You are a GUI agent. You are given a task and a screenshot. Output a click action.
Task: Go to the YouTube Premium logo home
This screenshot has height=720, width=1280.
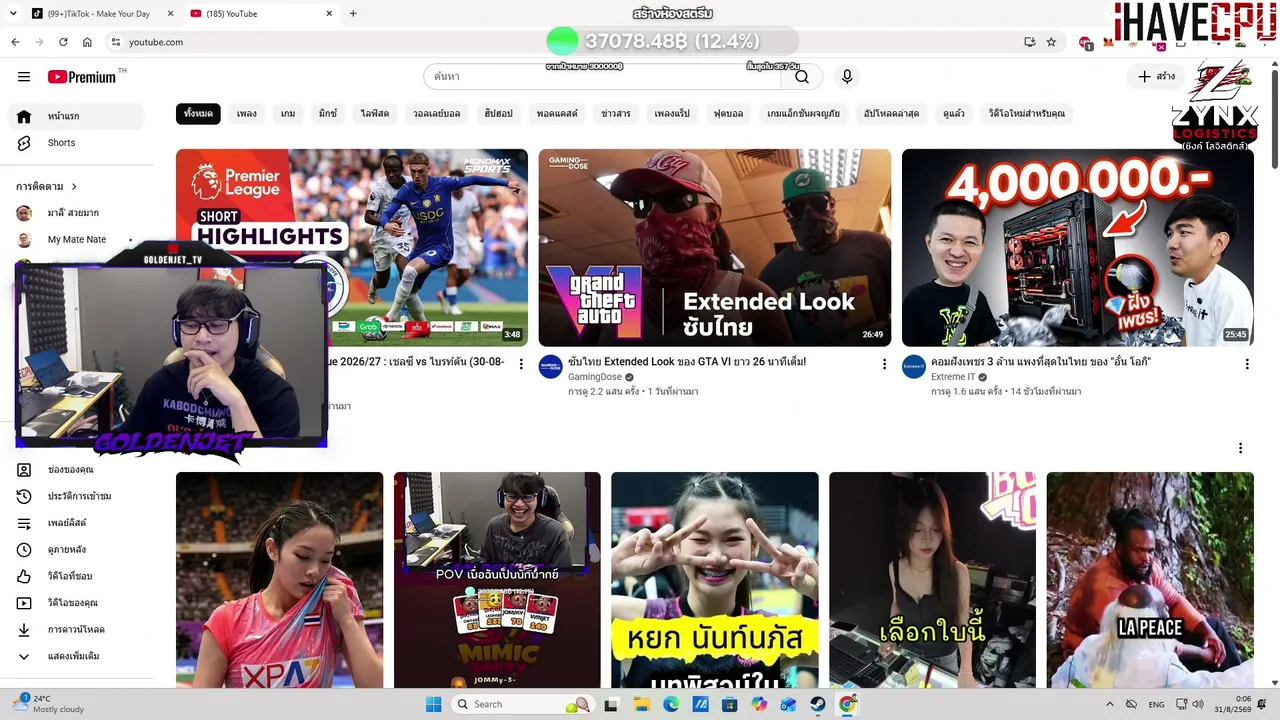[82, 77]
